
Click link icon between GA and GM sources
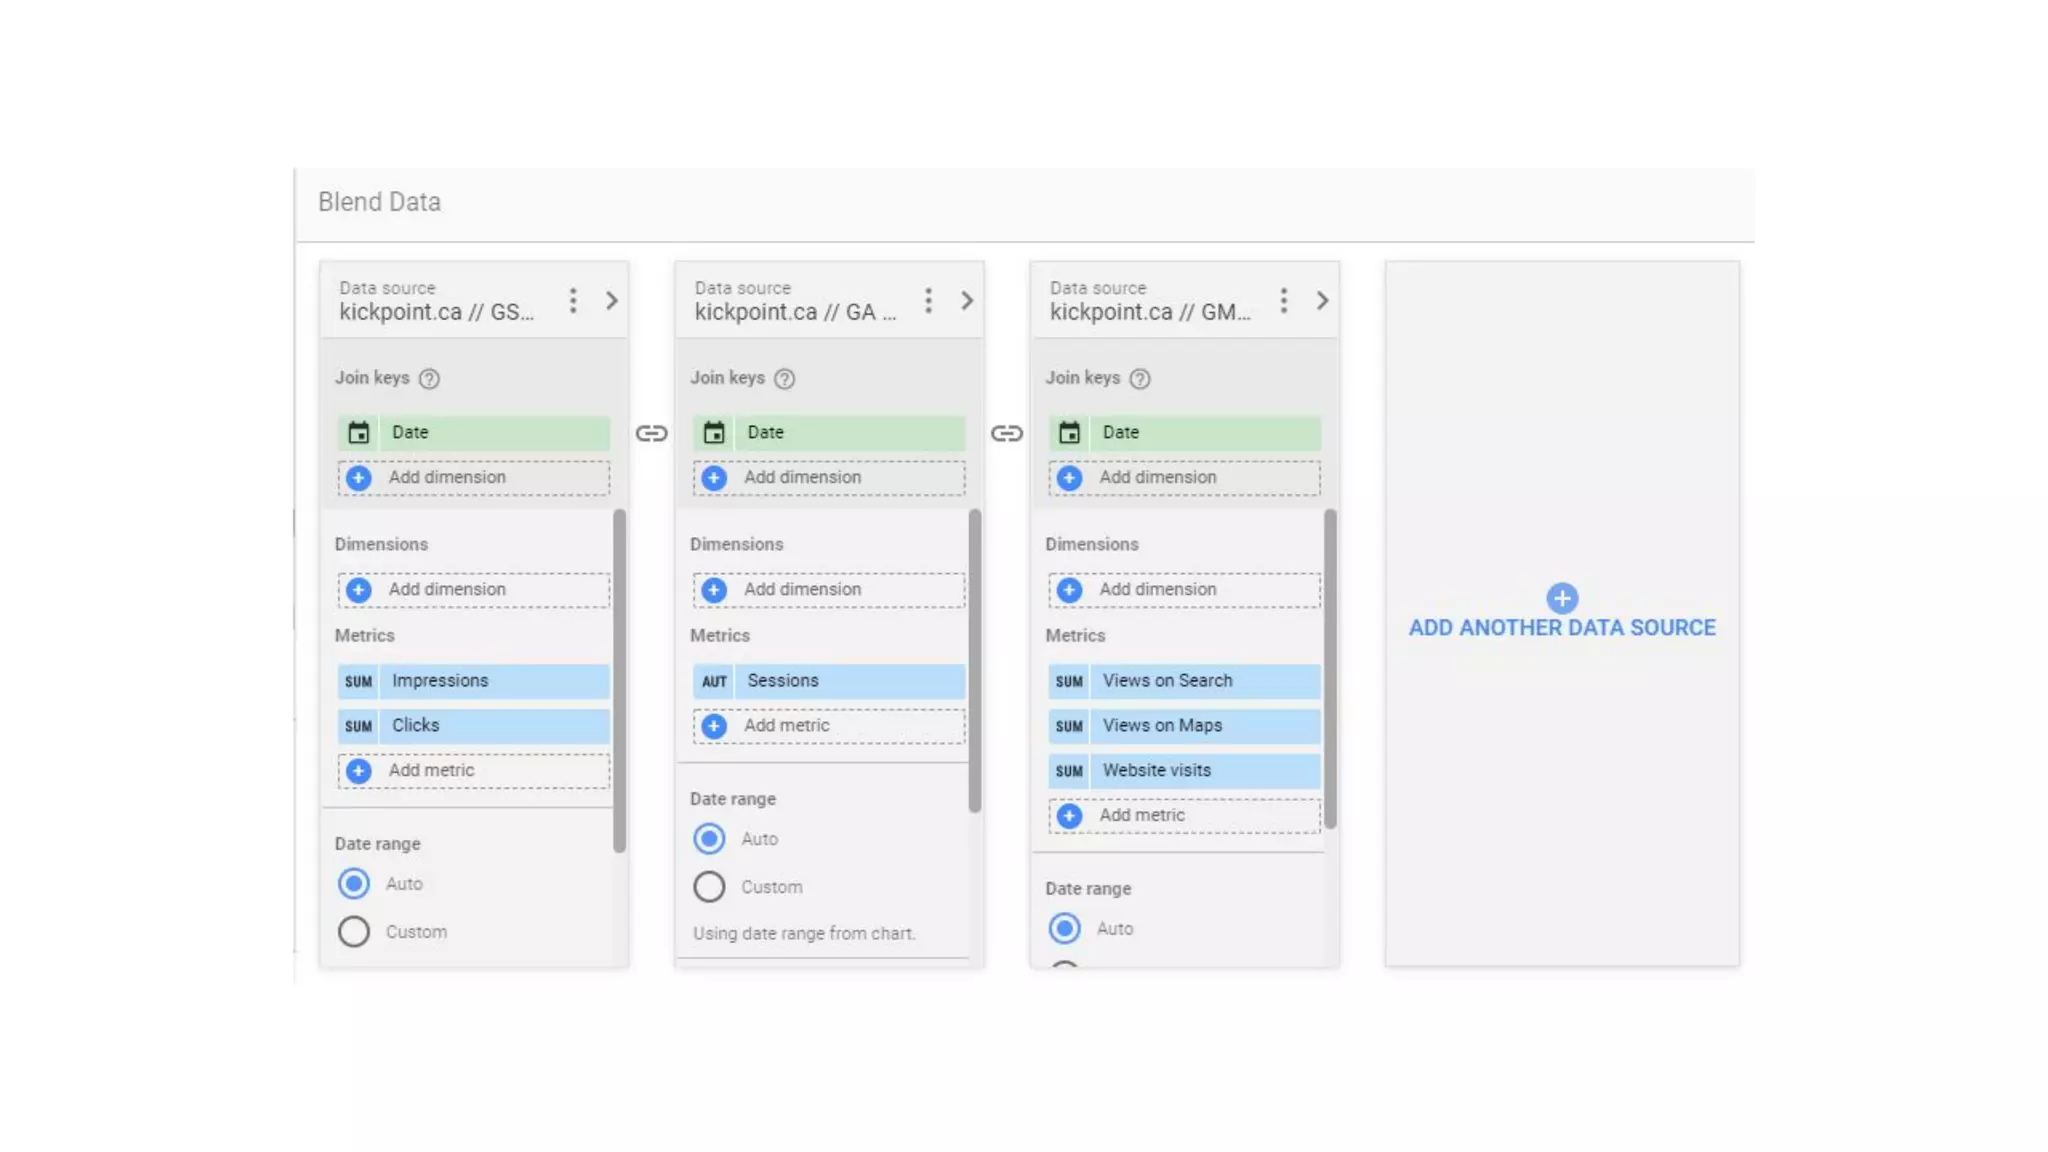coord(1006,433)
